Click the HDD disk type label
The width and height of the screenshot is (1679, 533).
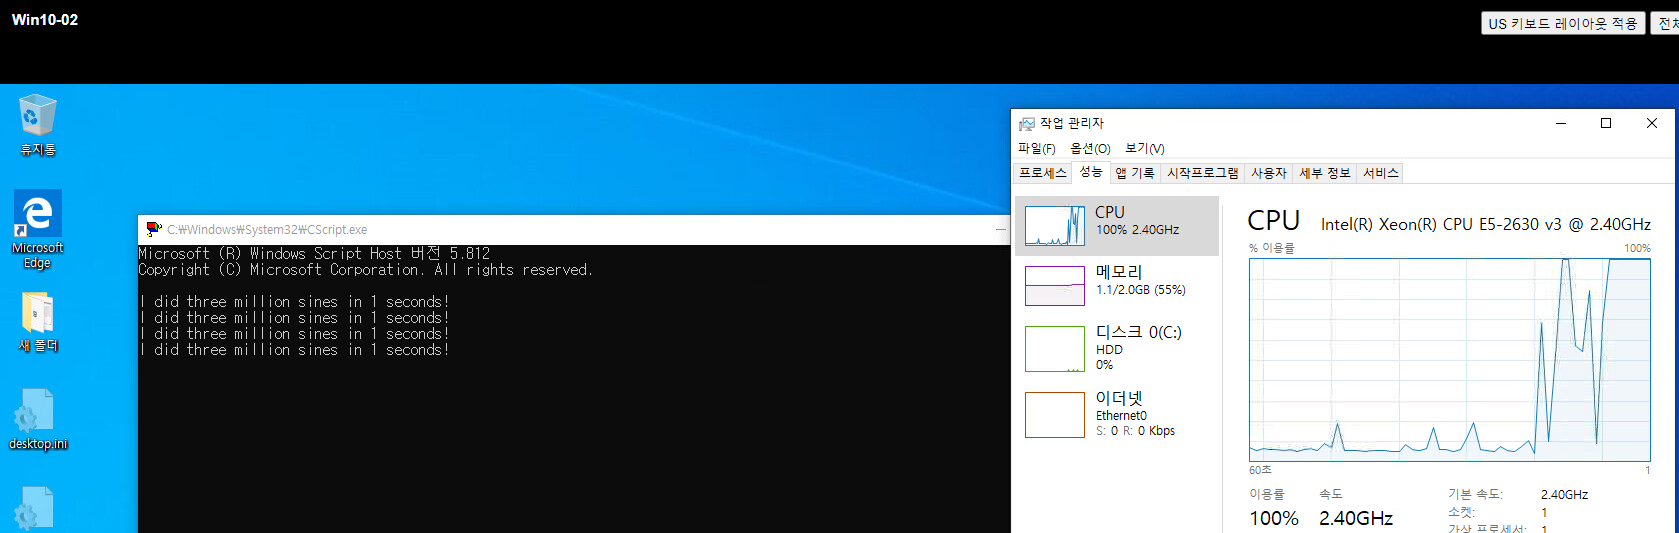point(1109,350)
